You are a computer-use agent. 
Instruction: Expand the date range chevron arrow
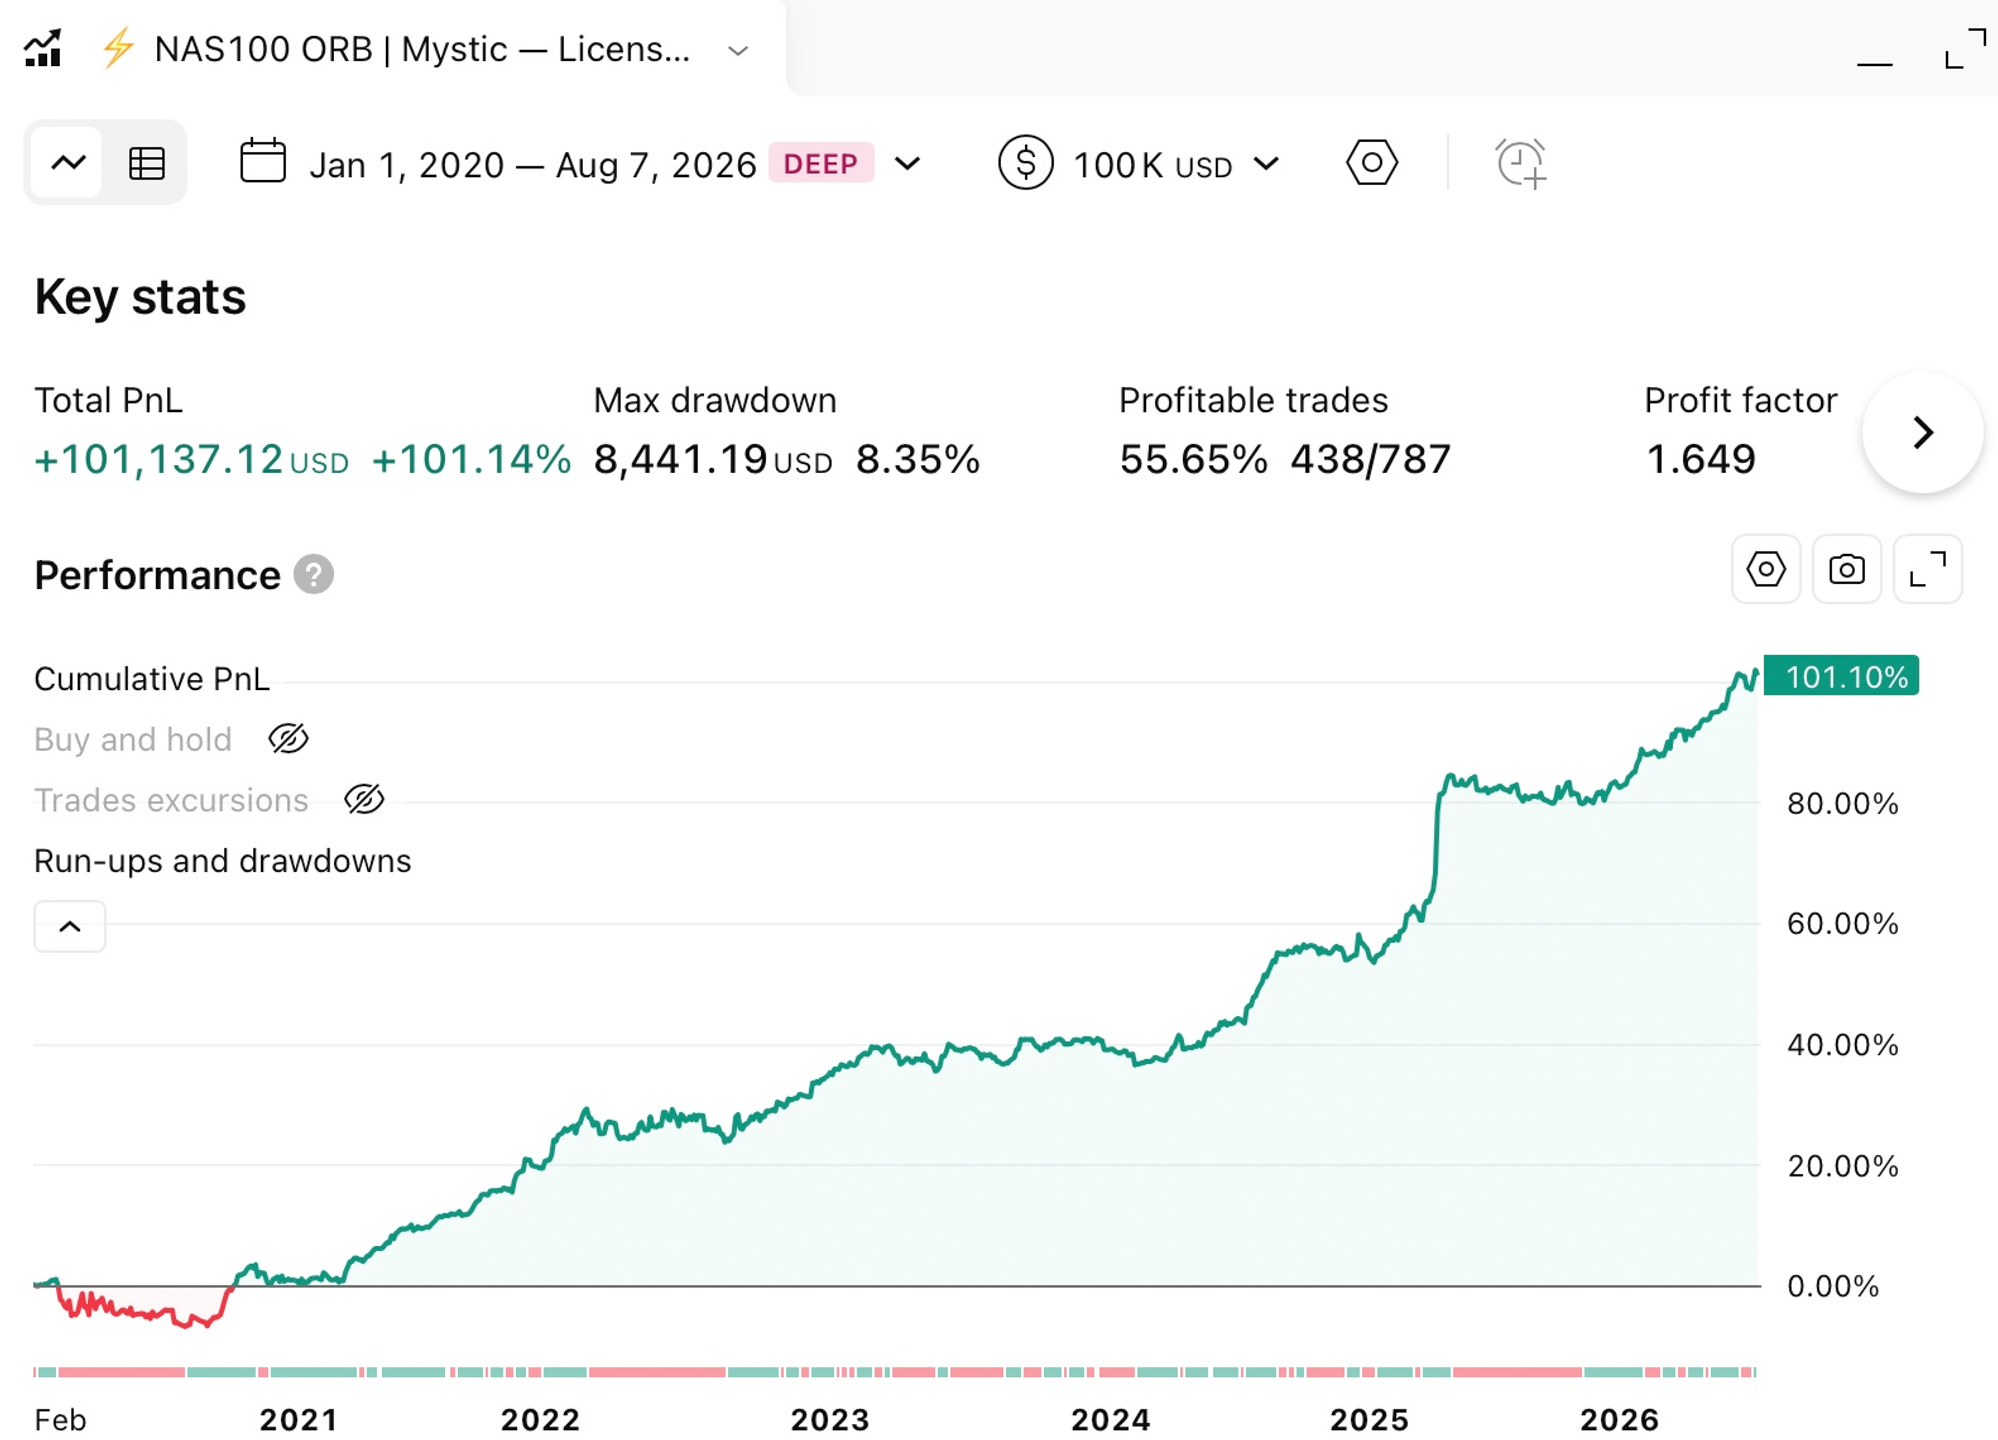pyautogui.click(x=907, y=163)
